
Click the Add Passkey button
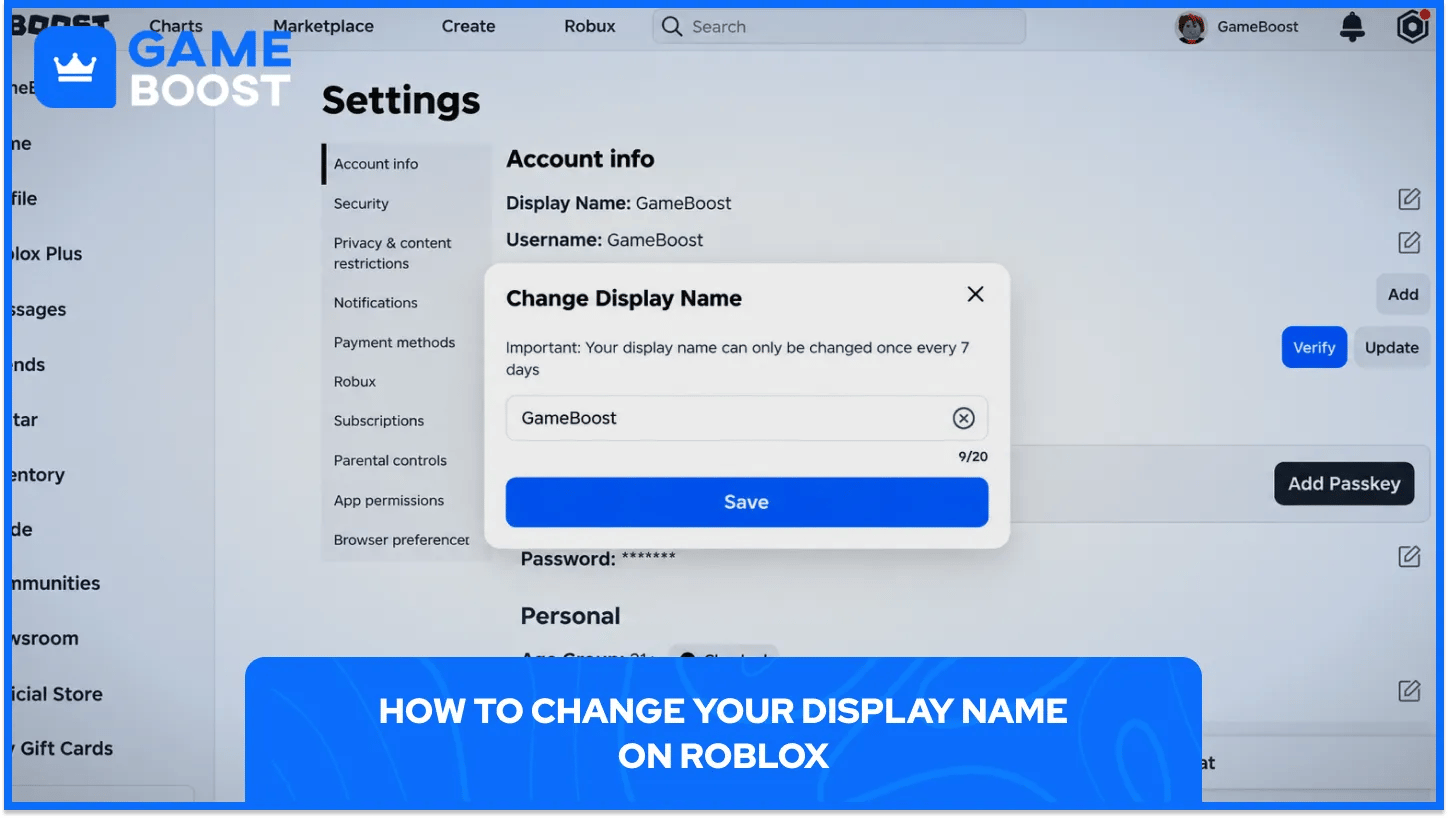[1344, 484]
